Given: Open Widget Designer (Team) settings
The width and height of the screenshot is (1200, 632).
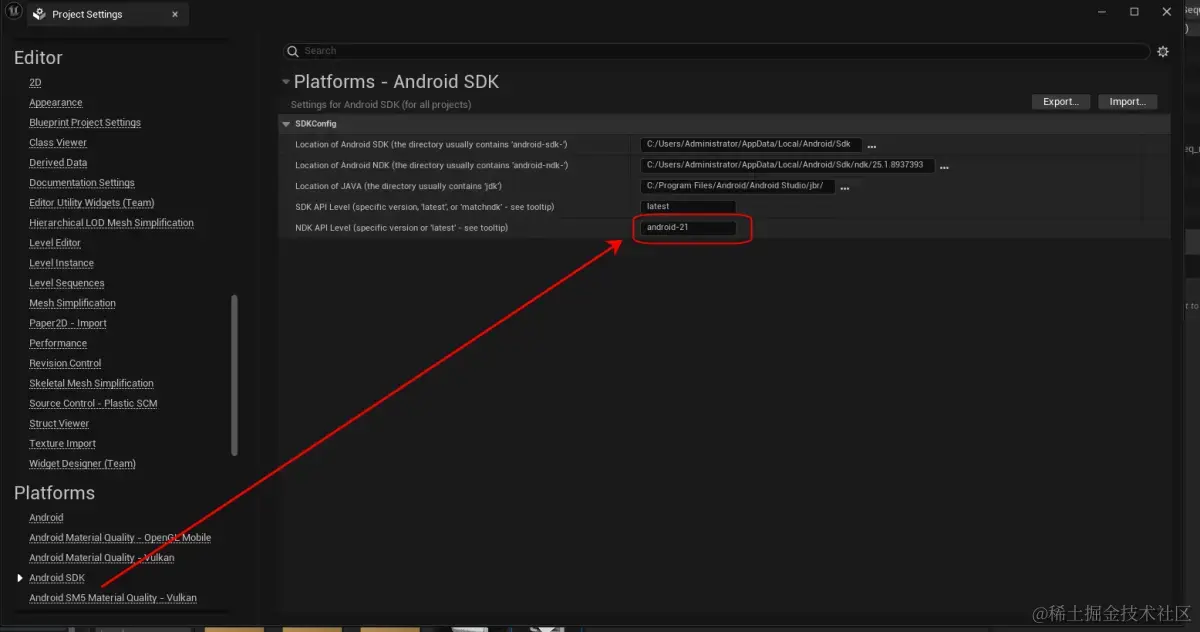Looking at the screenshot, I should 82,463.
